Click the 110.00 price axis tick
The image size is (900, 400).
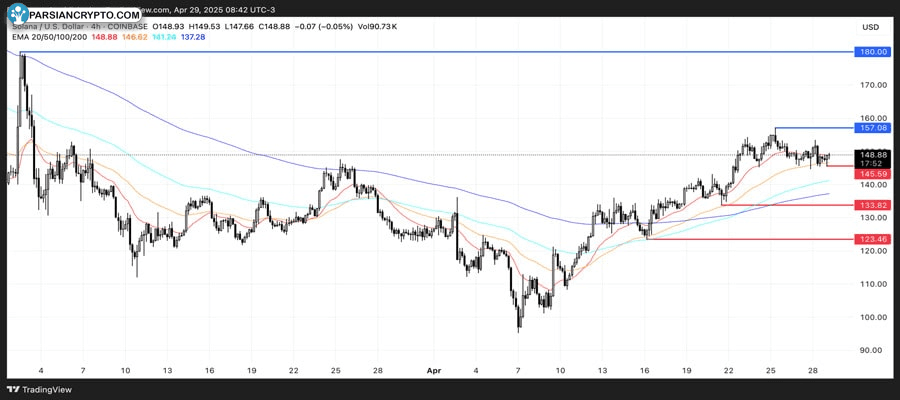[x=874, y=284]
